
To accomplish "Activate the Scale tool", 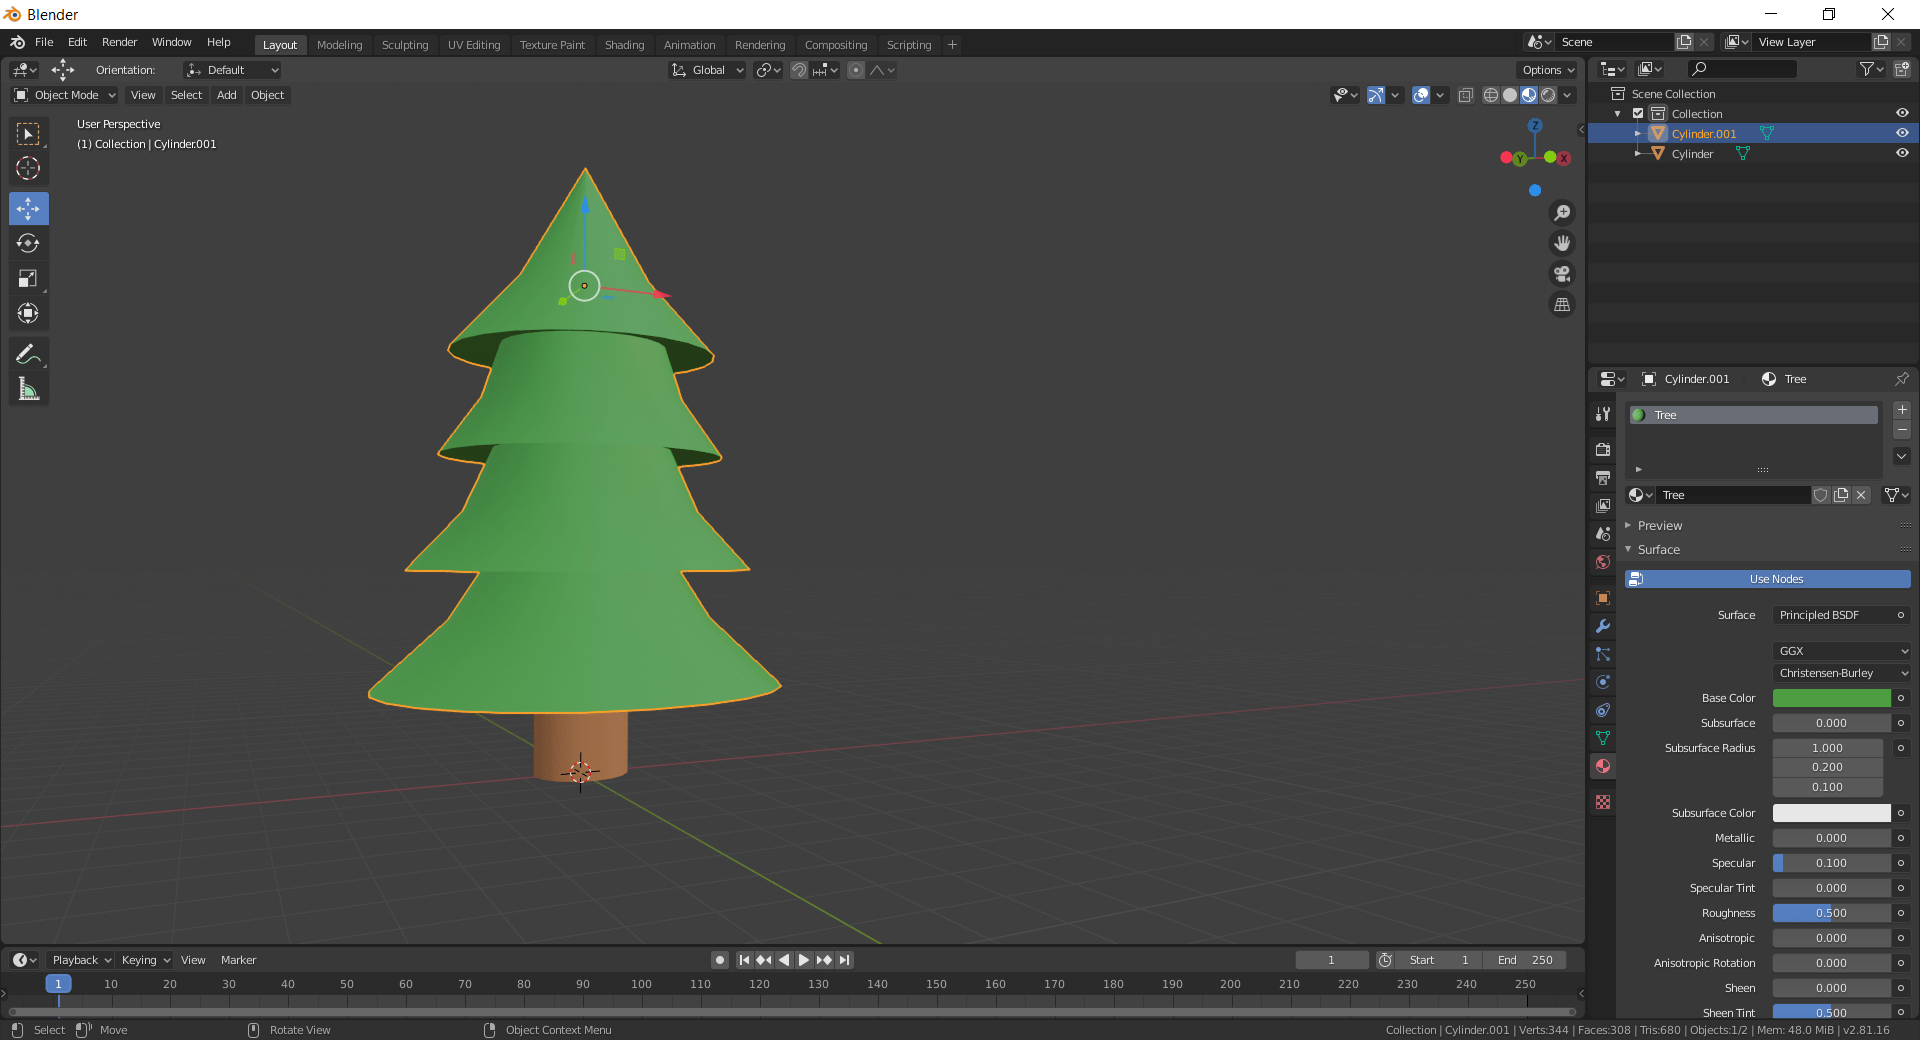I will (x=28, y=278).
